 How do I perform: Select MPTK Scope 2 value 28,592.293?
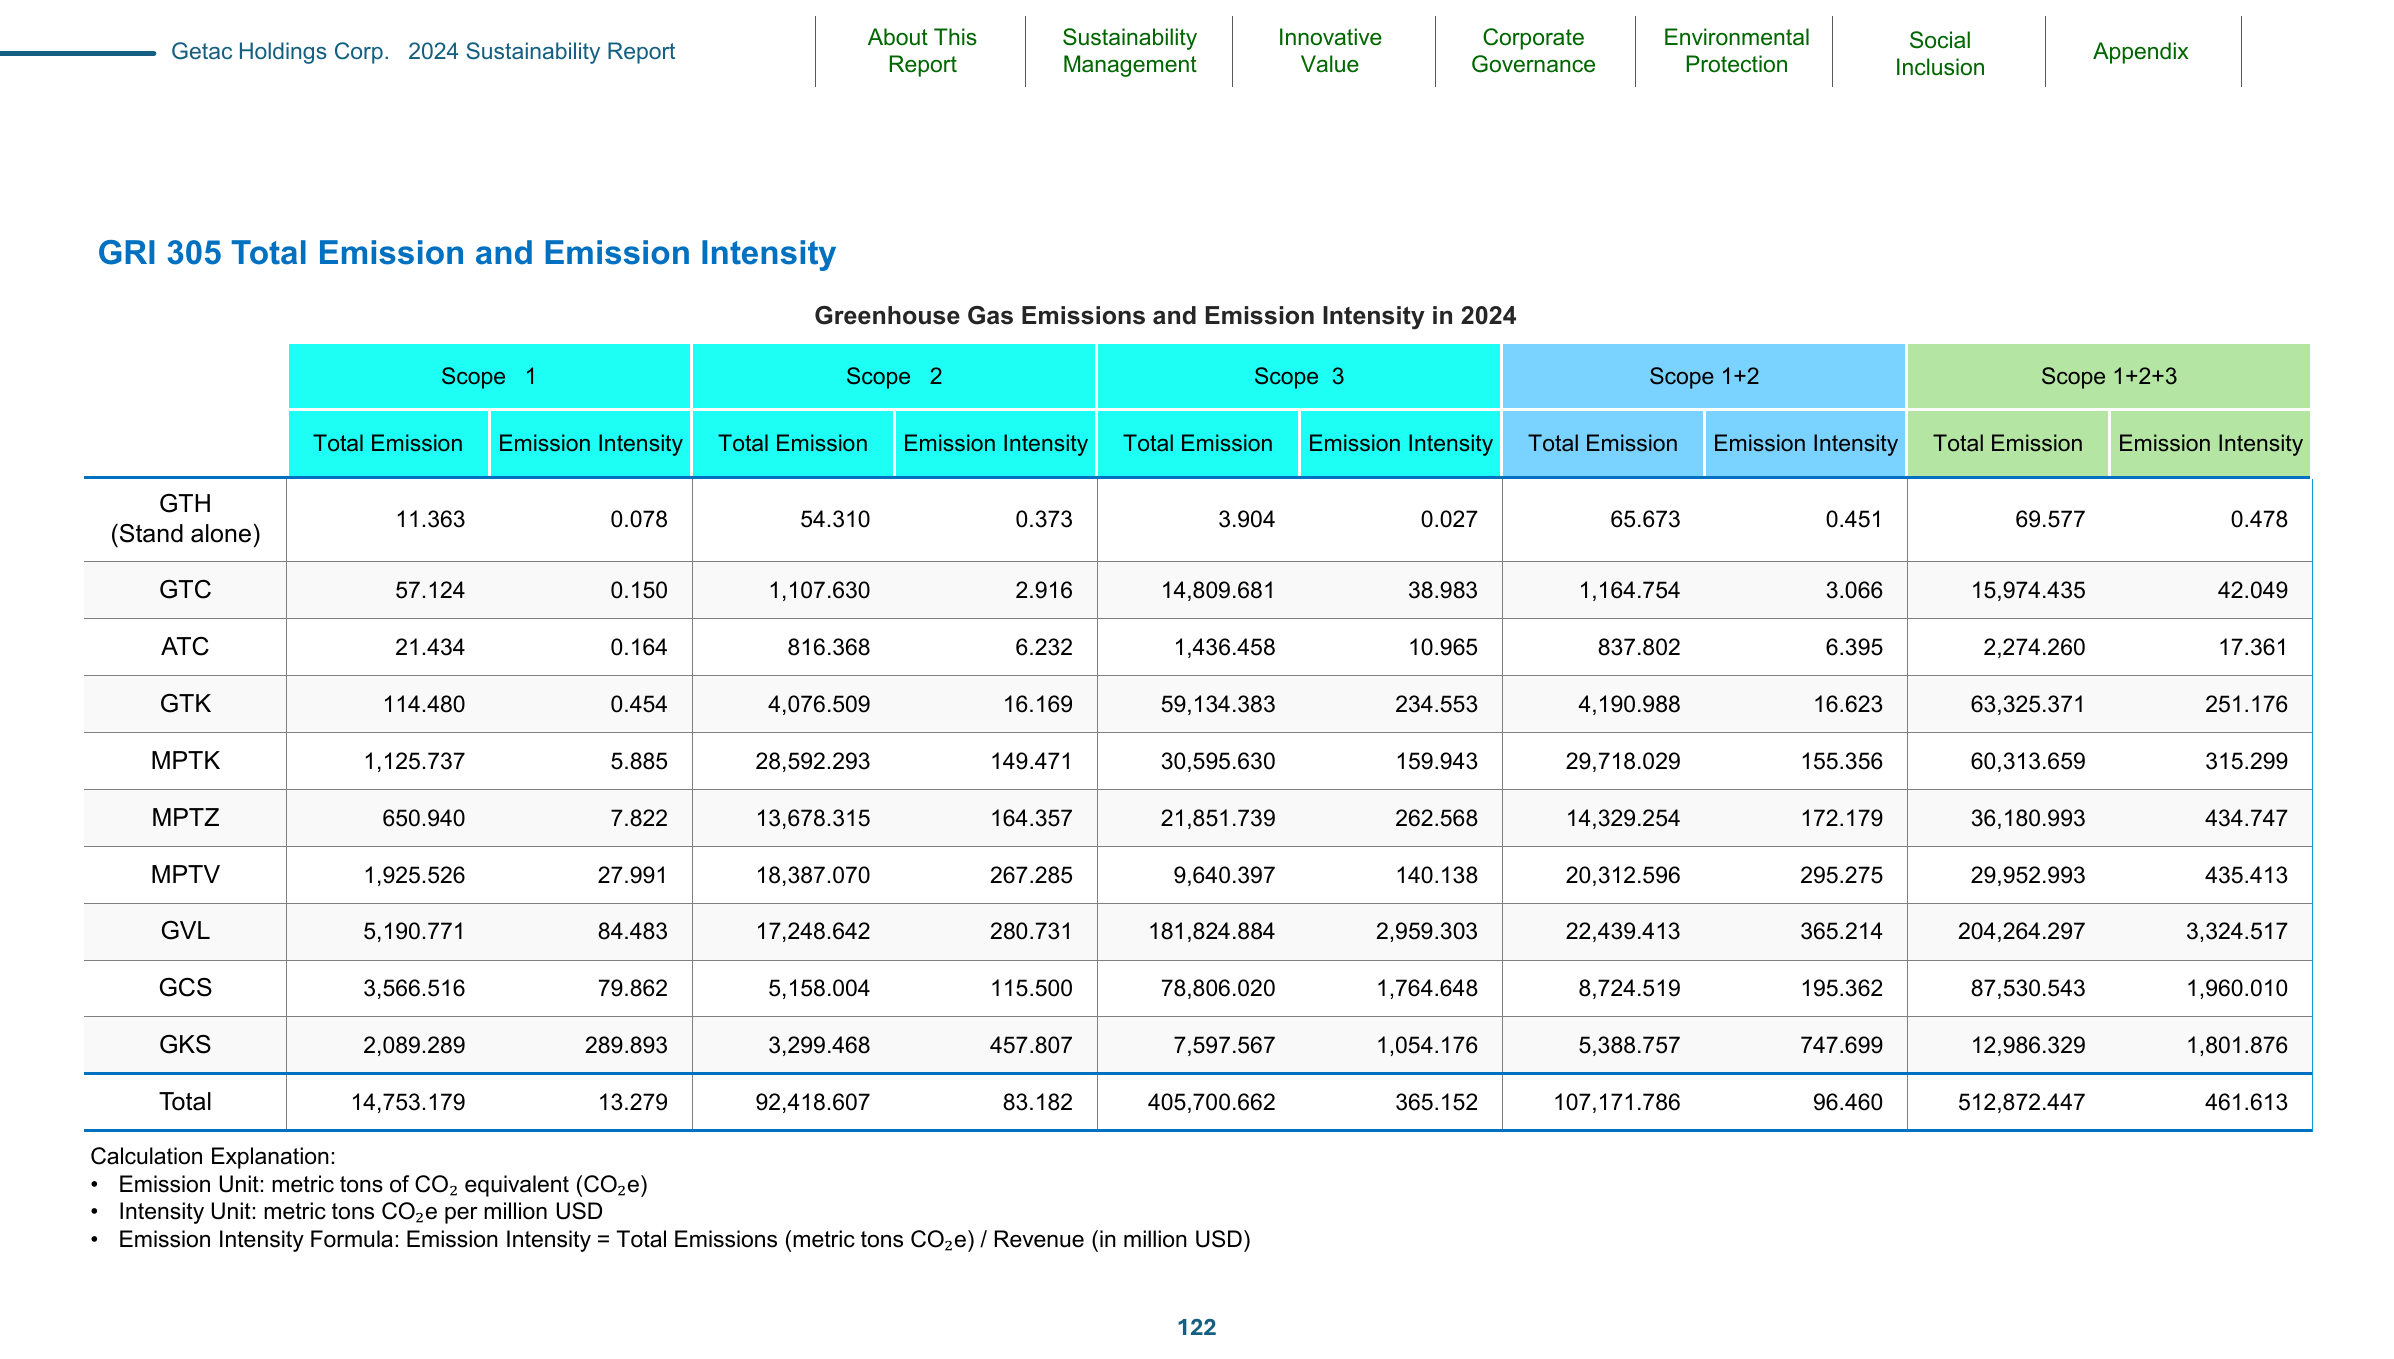pos(812,761)
